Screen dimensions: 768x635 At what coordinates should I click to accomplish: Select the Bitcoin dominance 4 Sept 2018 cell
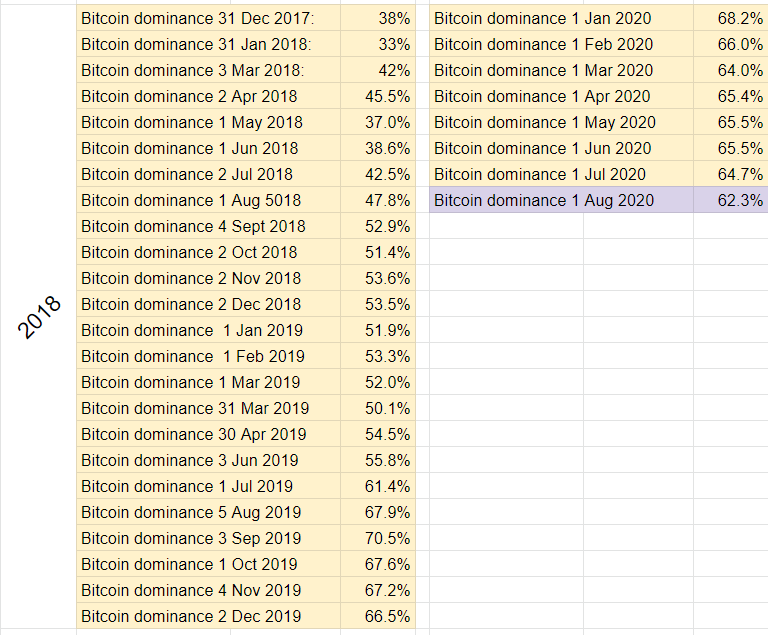point(209,226)
